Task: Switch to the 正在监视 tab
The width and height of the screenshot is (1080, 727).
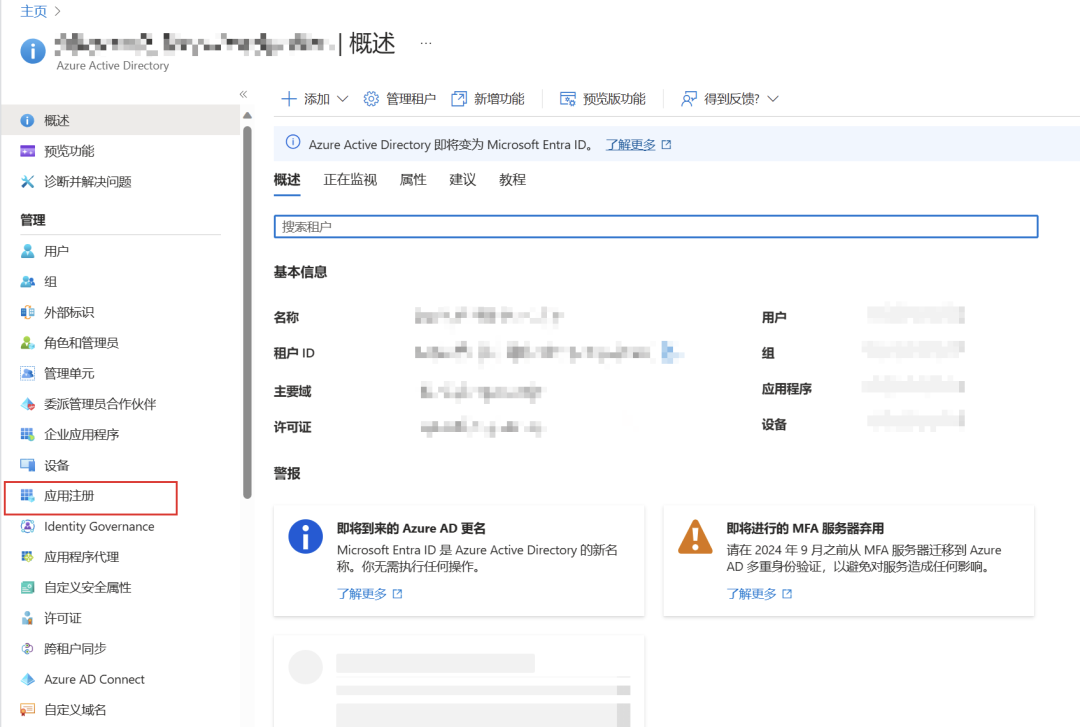Action: pyautogui.click(x=350, y=180)
